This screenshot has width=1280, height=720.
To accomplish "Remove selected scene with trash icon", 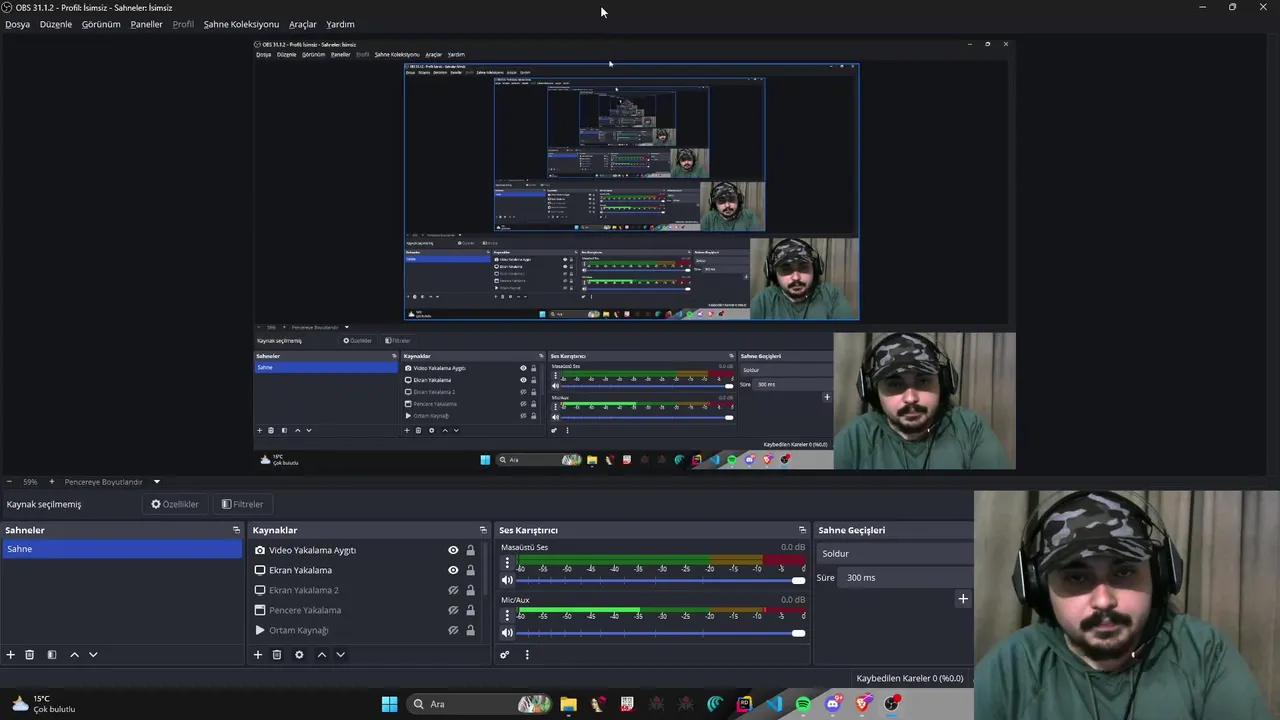I will pos(30,655).
